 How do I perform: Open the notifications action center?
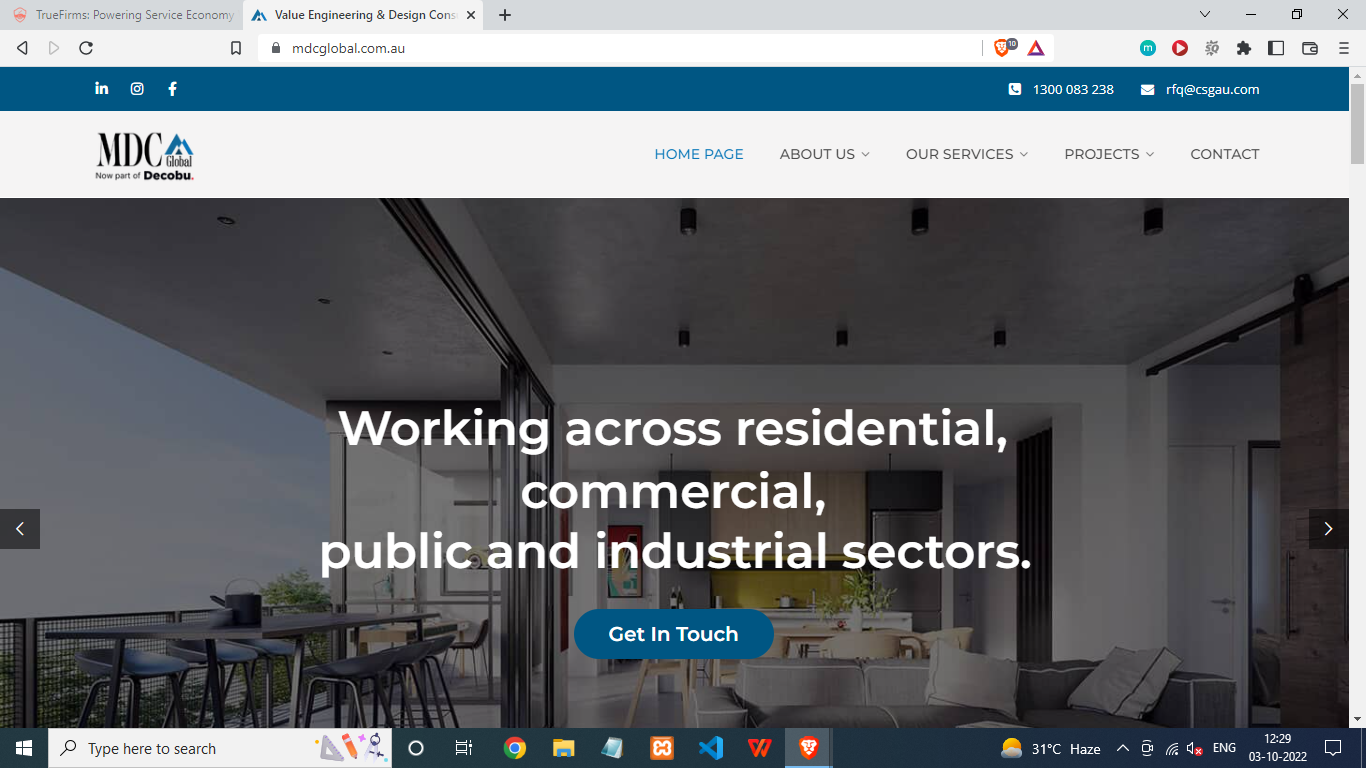click(x=1333, y=748)
